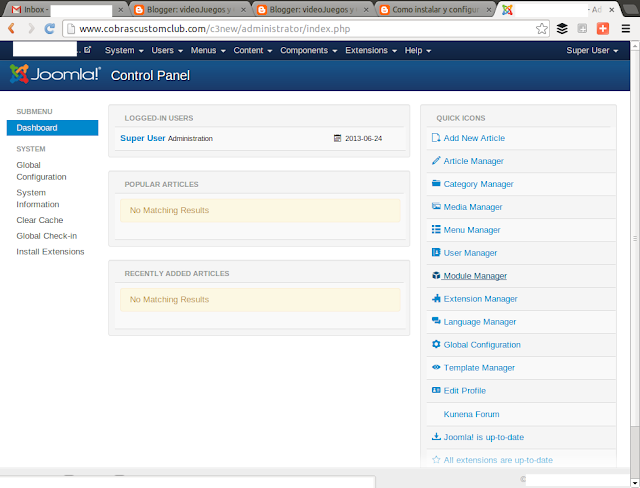
Task: Click the Category Manager folder icon
Action: pyautogui.click(x=436, y=184)
